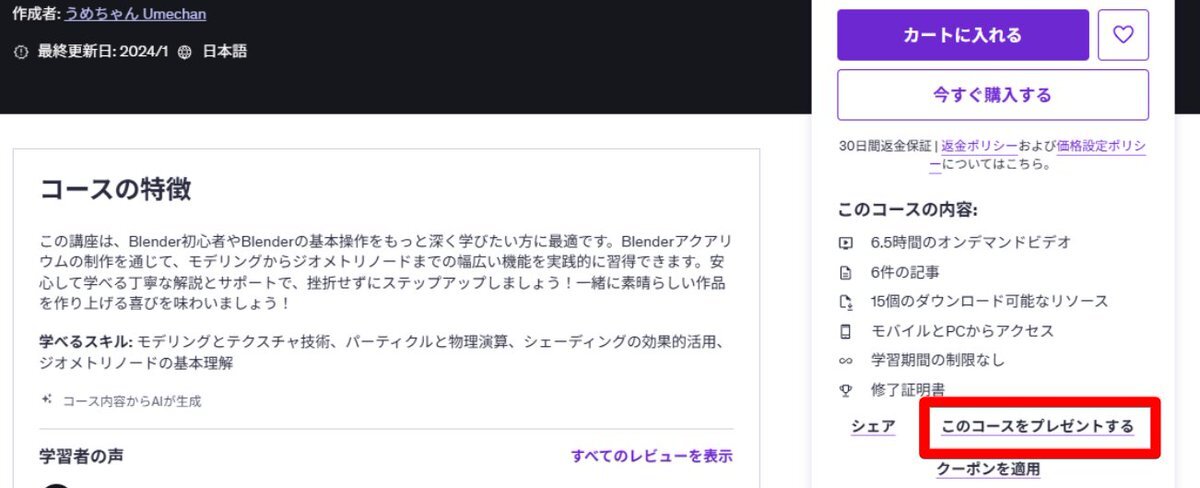Click the mobile device access icon
Viewport: 1200px width, 488px height.
[x=846, y=331]
